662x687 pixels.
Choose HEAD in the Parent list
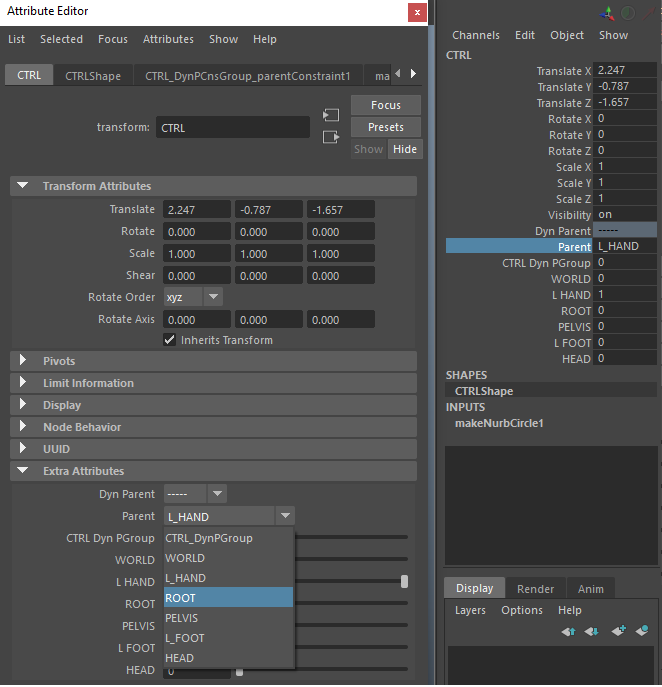coord(228,658)
